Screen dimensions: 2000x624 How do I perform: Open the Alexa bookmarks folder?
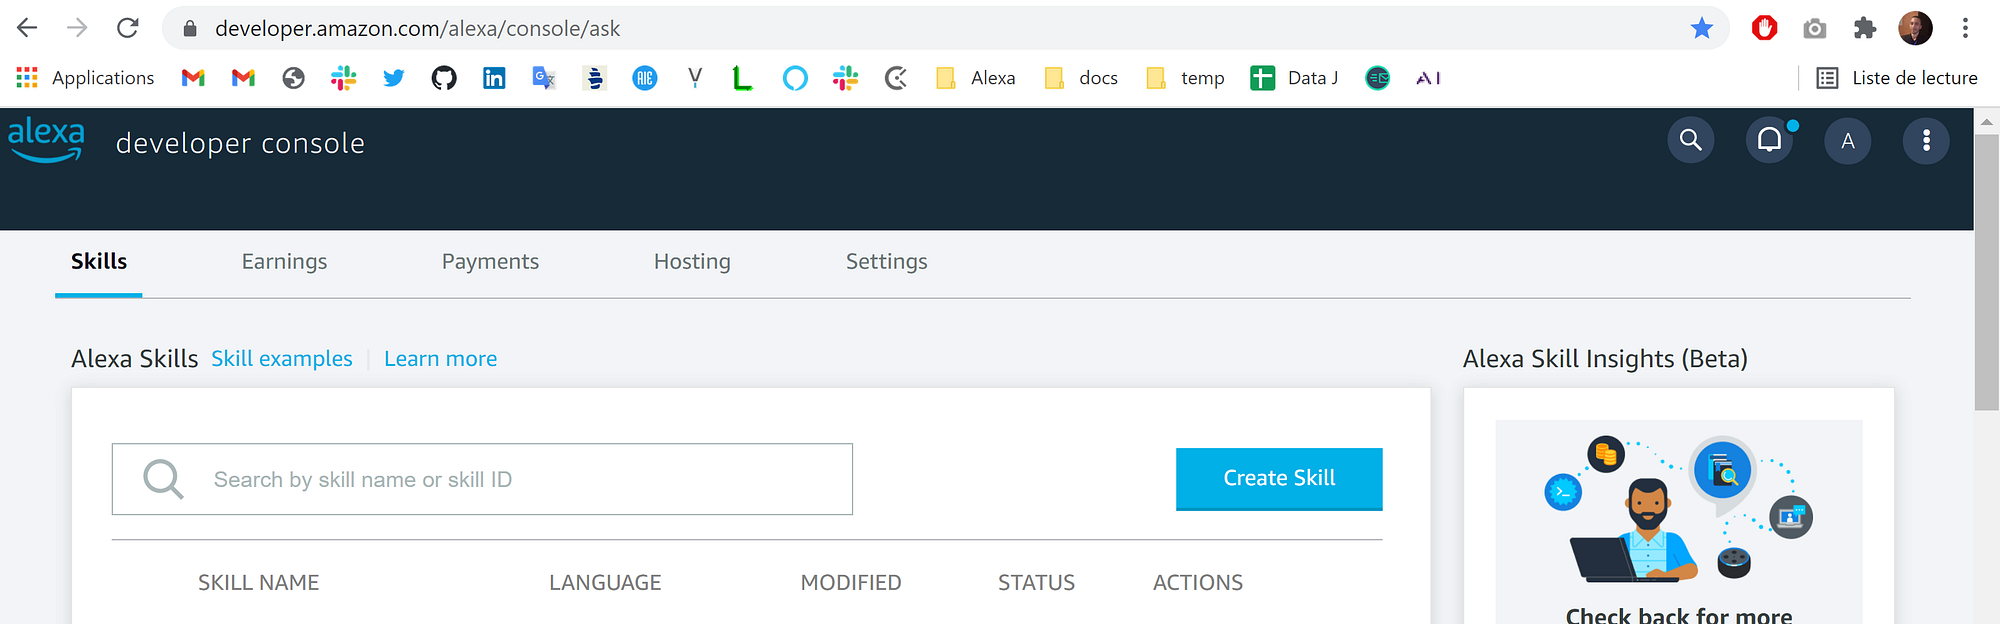click(x=975, y=78)
